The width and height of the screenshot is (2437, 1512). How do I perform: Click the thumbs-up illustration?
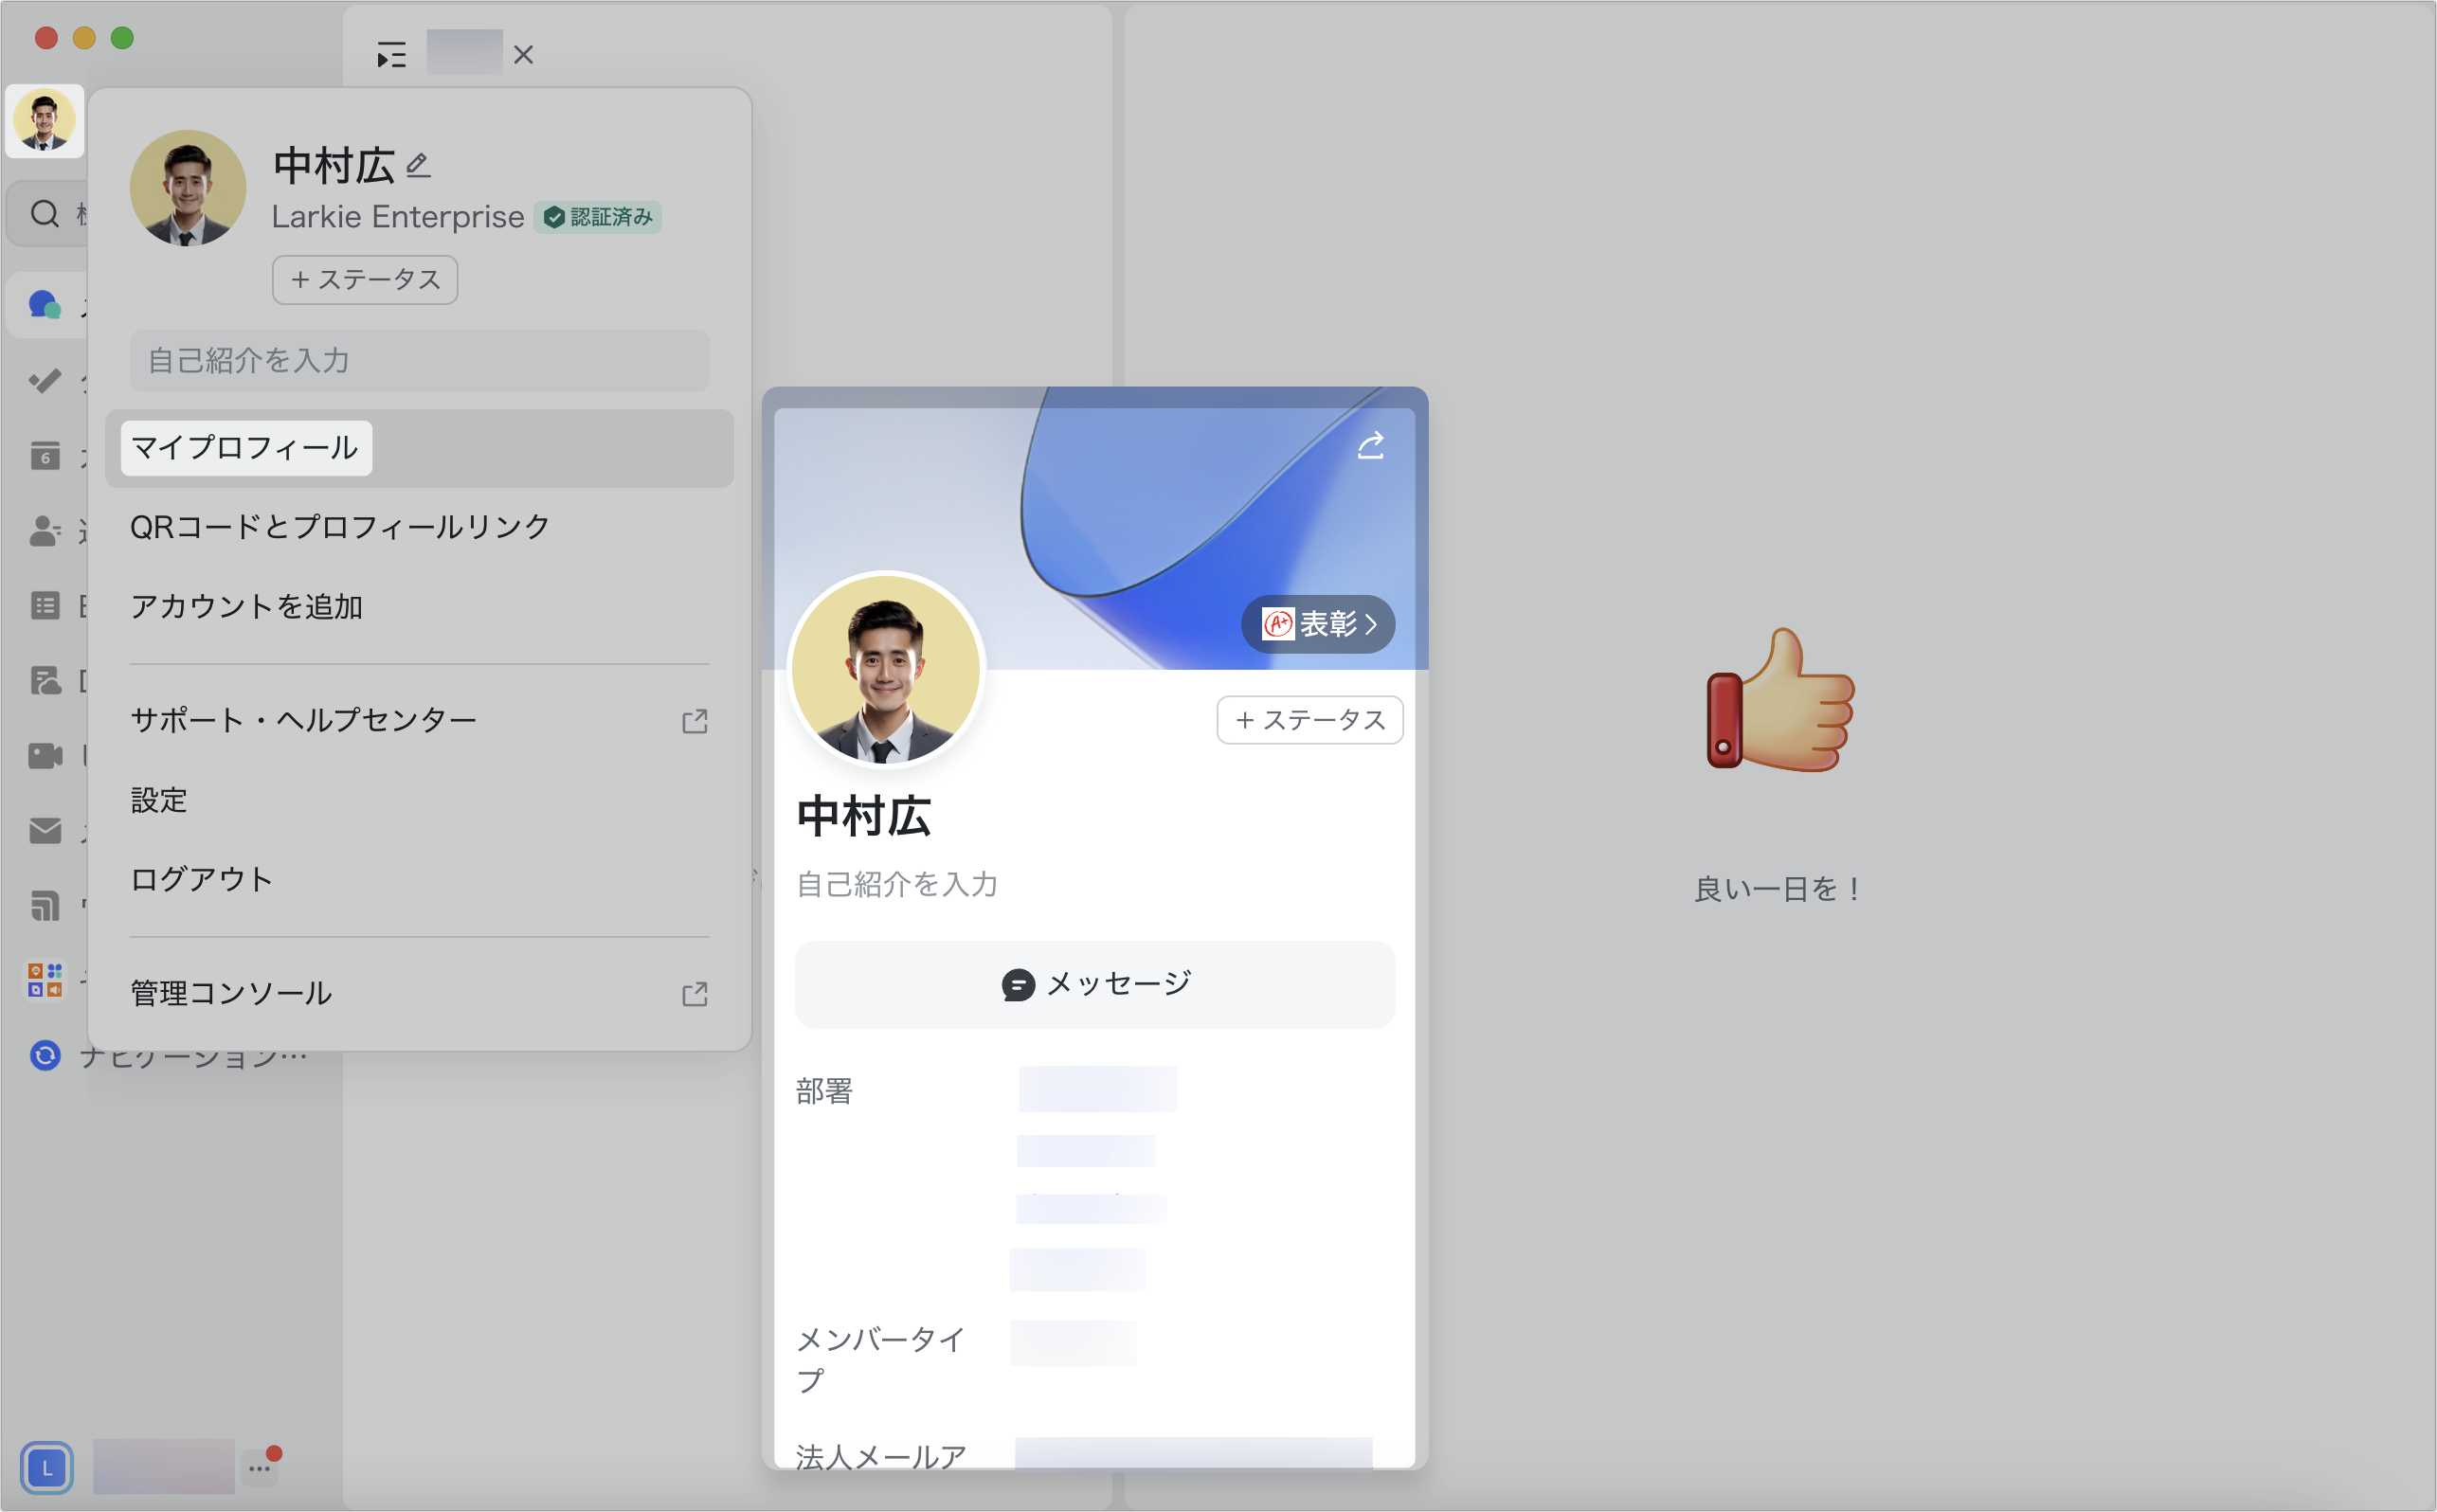pyautogui.click(x=1781, y=700)
